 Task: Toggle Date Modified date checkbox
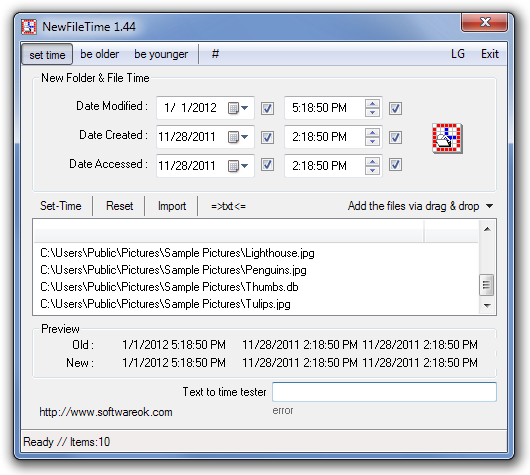pos(267,109)
